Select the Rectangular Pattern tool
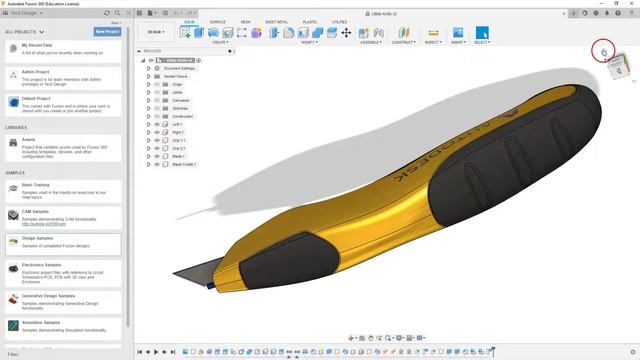This screenshot has height=360, width=640. click(242, 33)
